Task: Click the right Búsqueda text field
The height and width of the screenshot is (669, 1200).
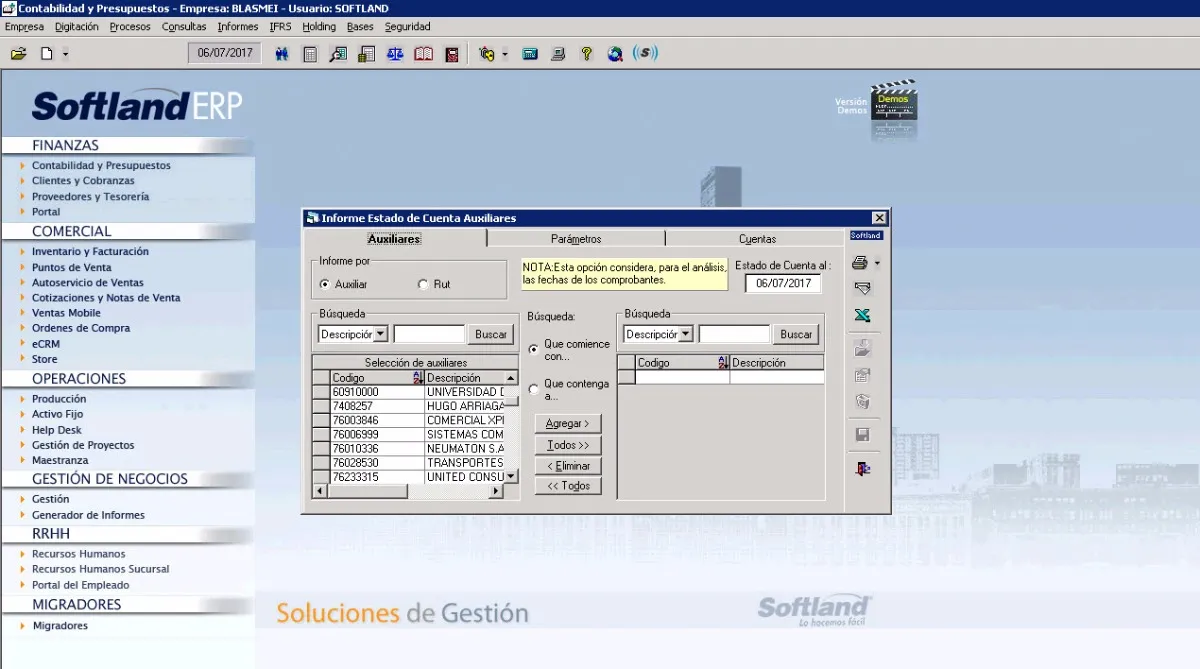Action: [x=734, y=334]
